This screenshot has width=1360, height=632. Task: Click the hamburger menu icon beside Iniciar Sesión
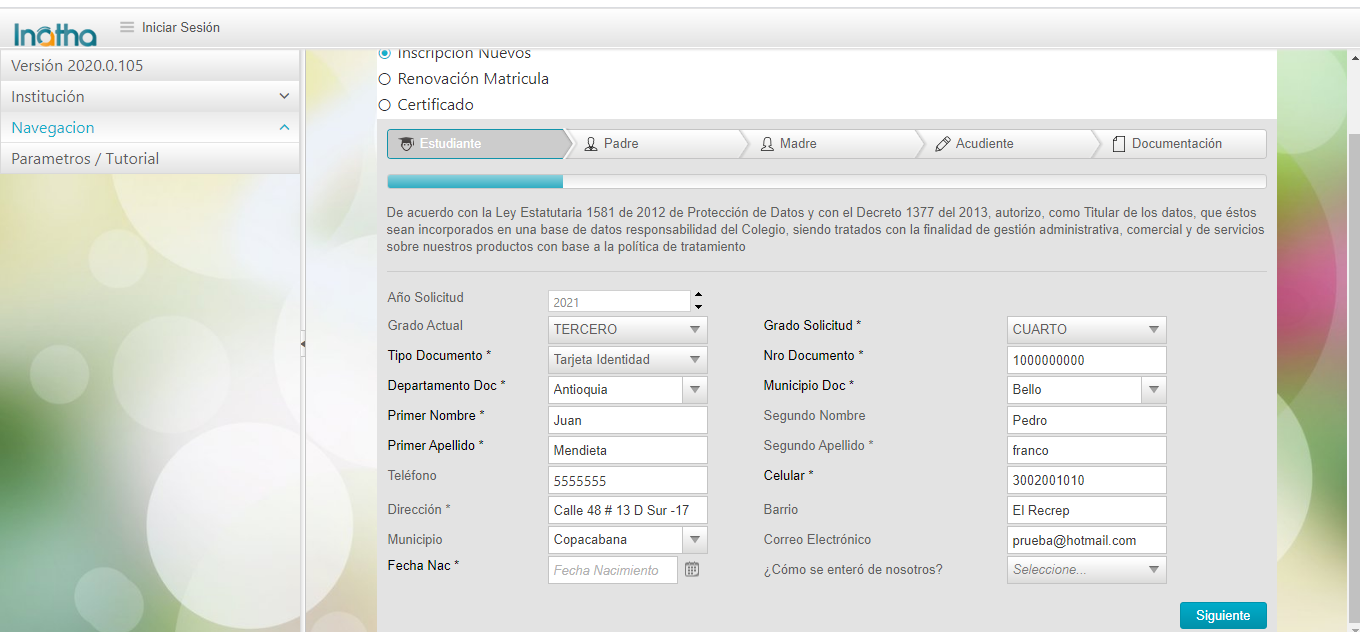point(127,27)
